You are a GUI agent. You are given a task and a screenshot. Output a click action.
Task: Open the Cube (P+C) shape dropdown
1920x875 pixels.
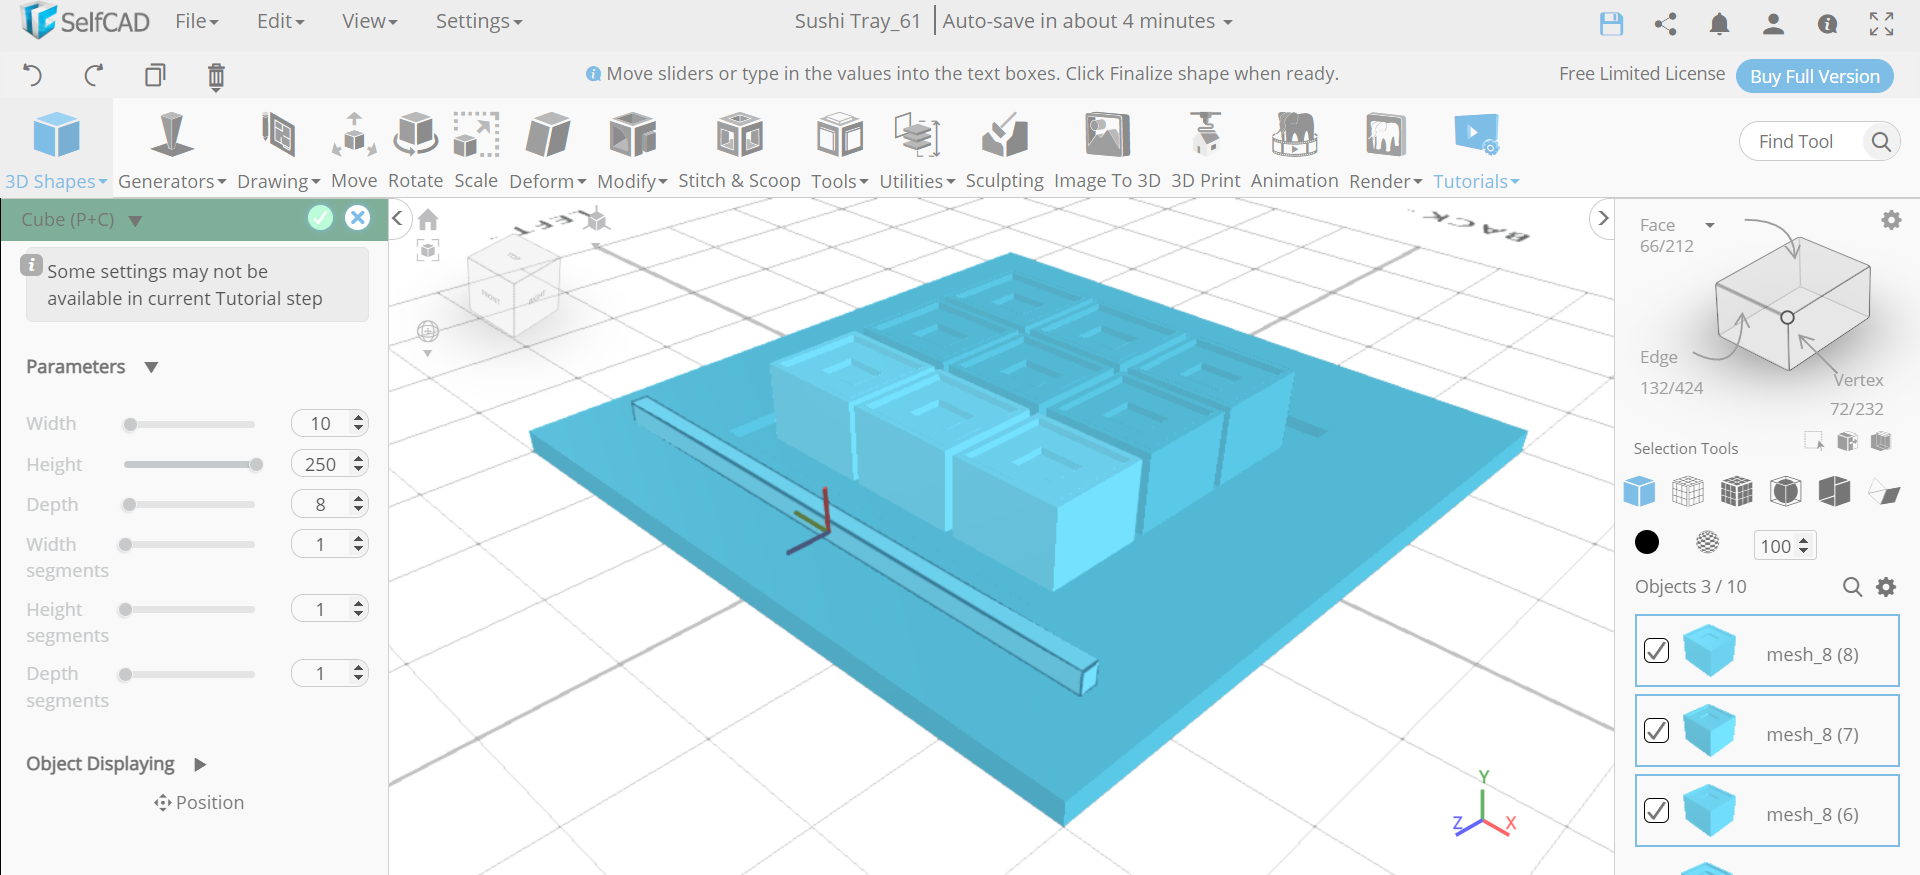tap(135, 221)
